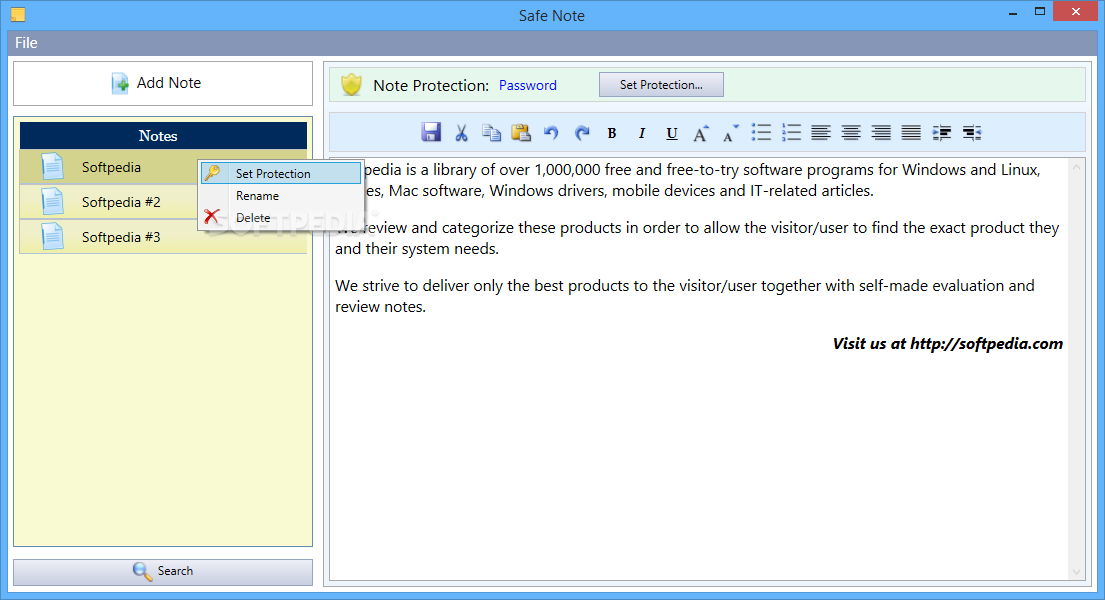Paste from clipboard using toolbar icon

pos(521,133)
